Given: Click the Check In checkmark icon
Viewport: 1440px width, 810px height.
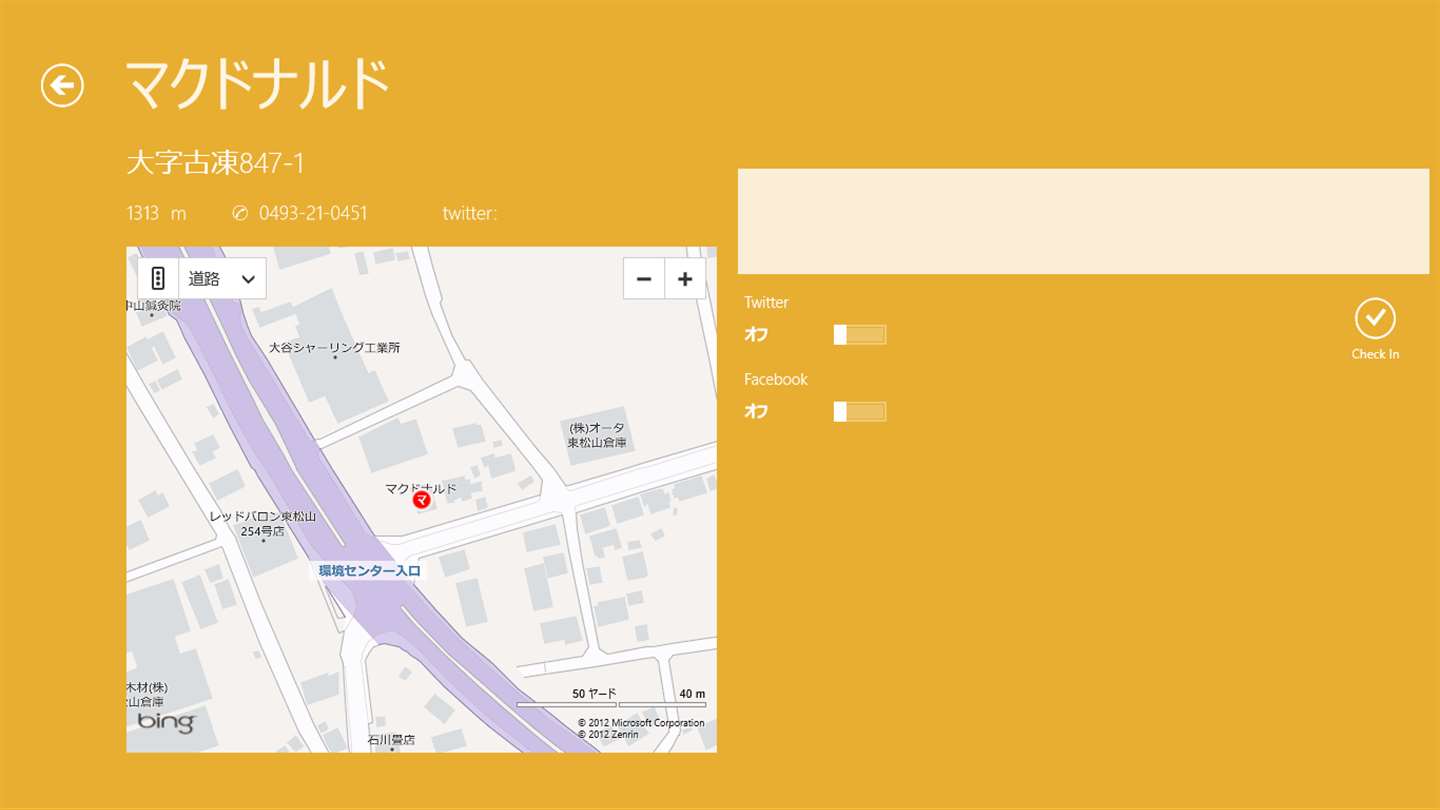Looking at the screenshot, I should click(x=1375, y=319).
